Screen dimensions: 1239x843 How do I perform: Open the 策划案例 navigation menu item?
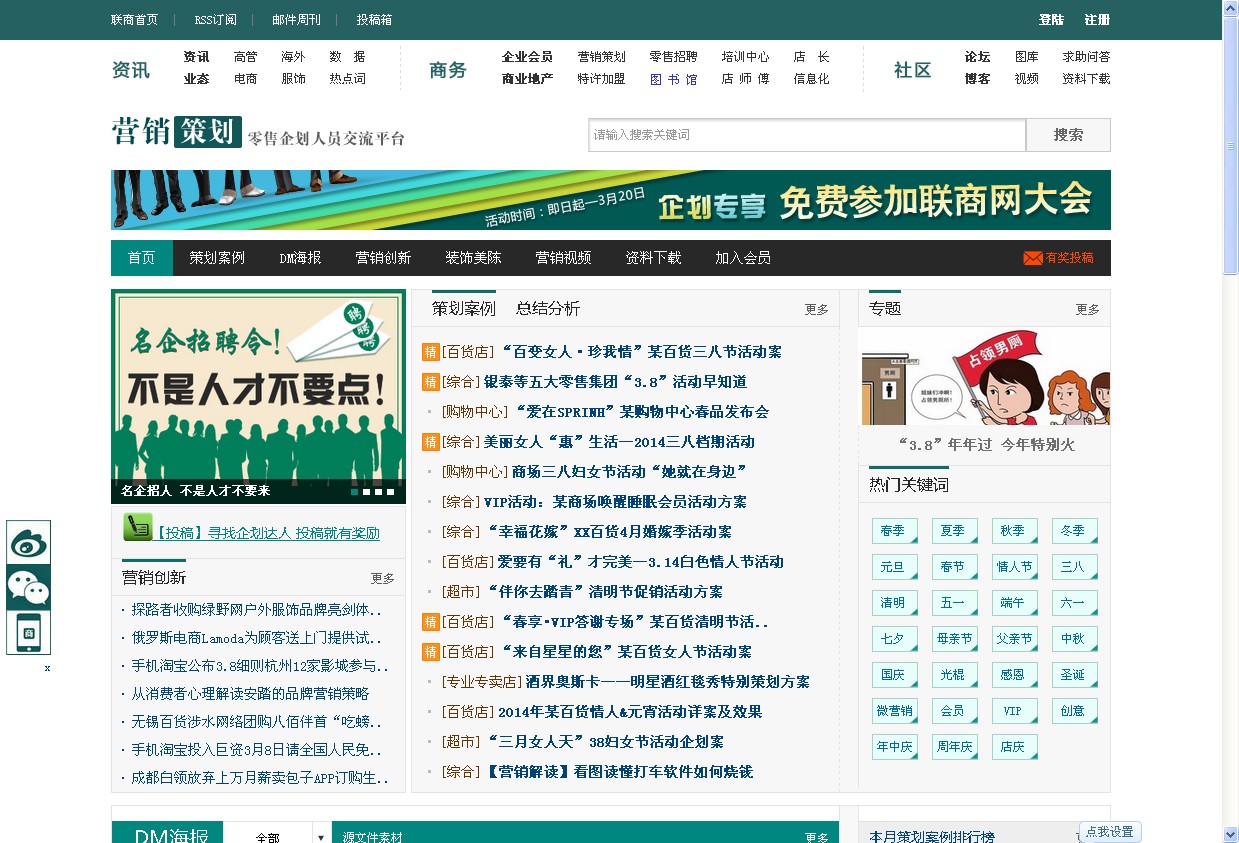(217, 258)
